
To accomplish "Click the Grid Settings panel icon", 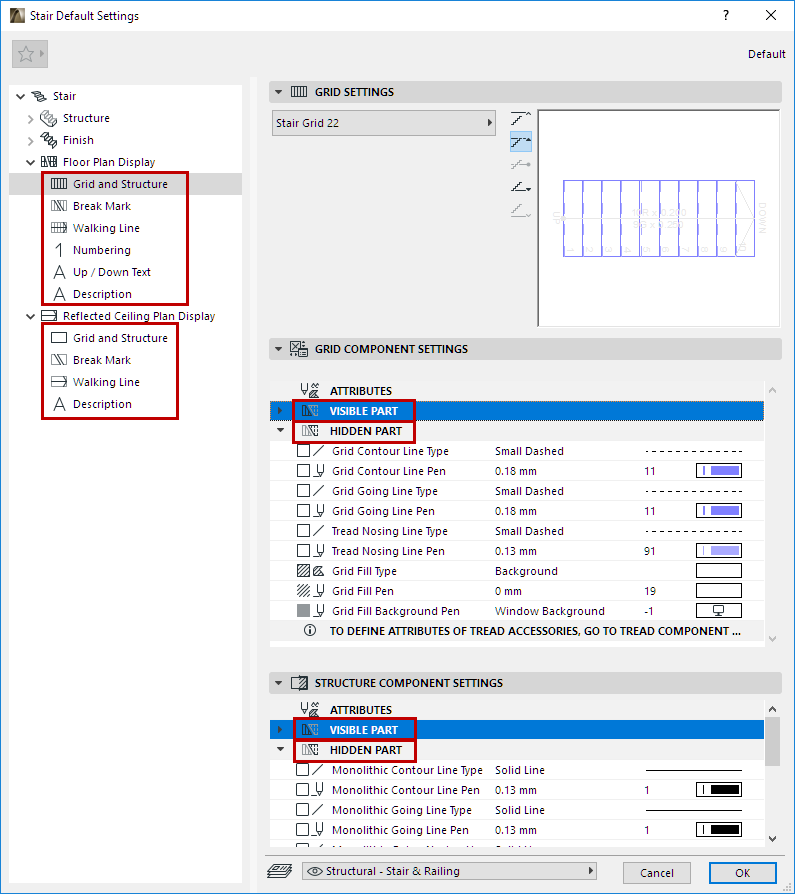I will pyautogui.click(x=299, y=92).
